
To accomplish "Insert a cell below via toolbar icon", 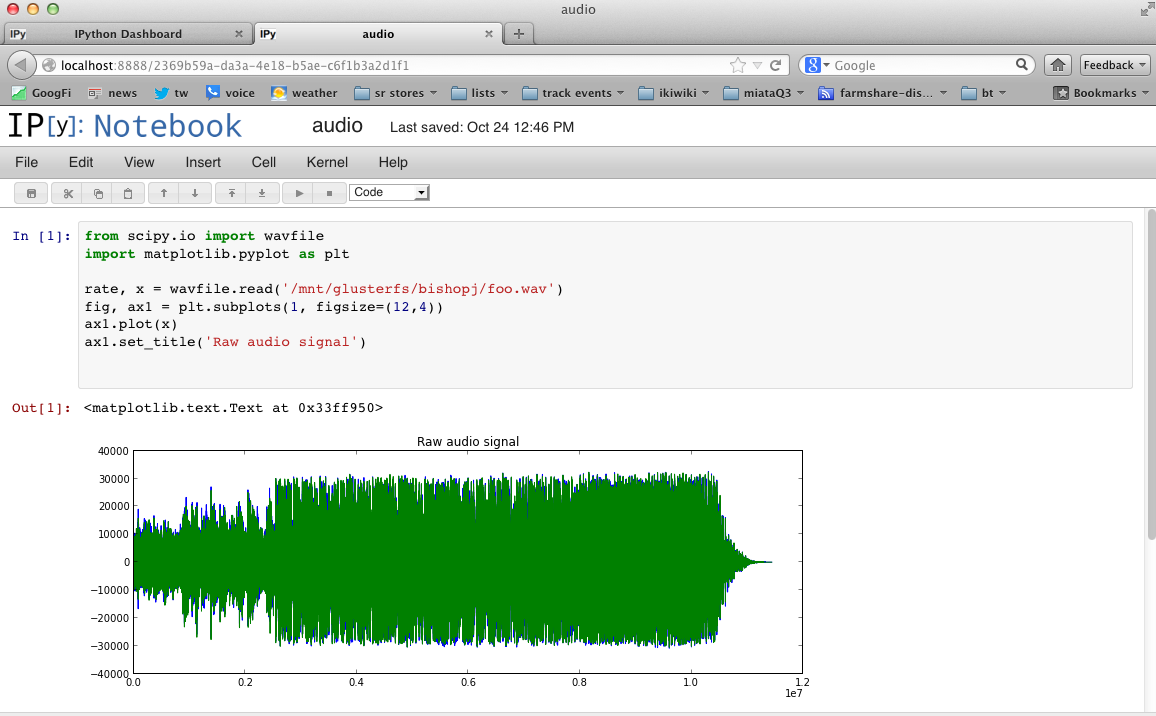I will (x=262, y=193).
